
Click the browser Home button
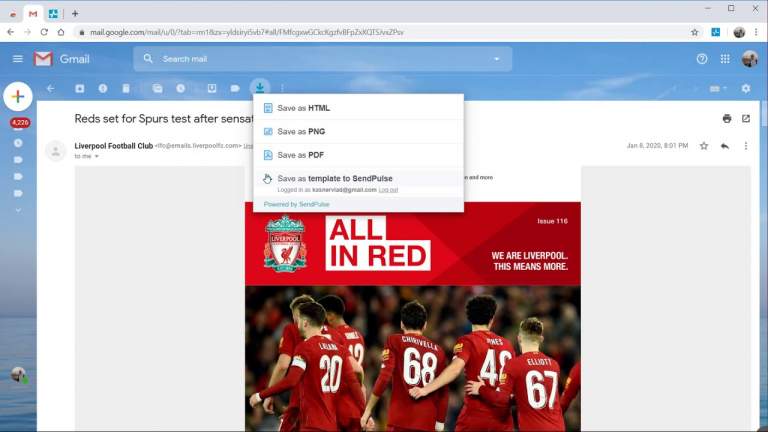click(x=61, y=32)
